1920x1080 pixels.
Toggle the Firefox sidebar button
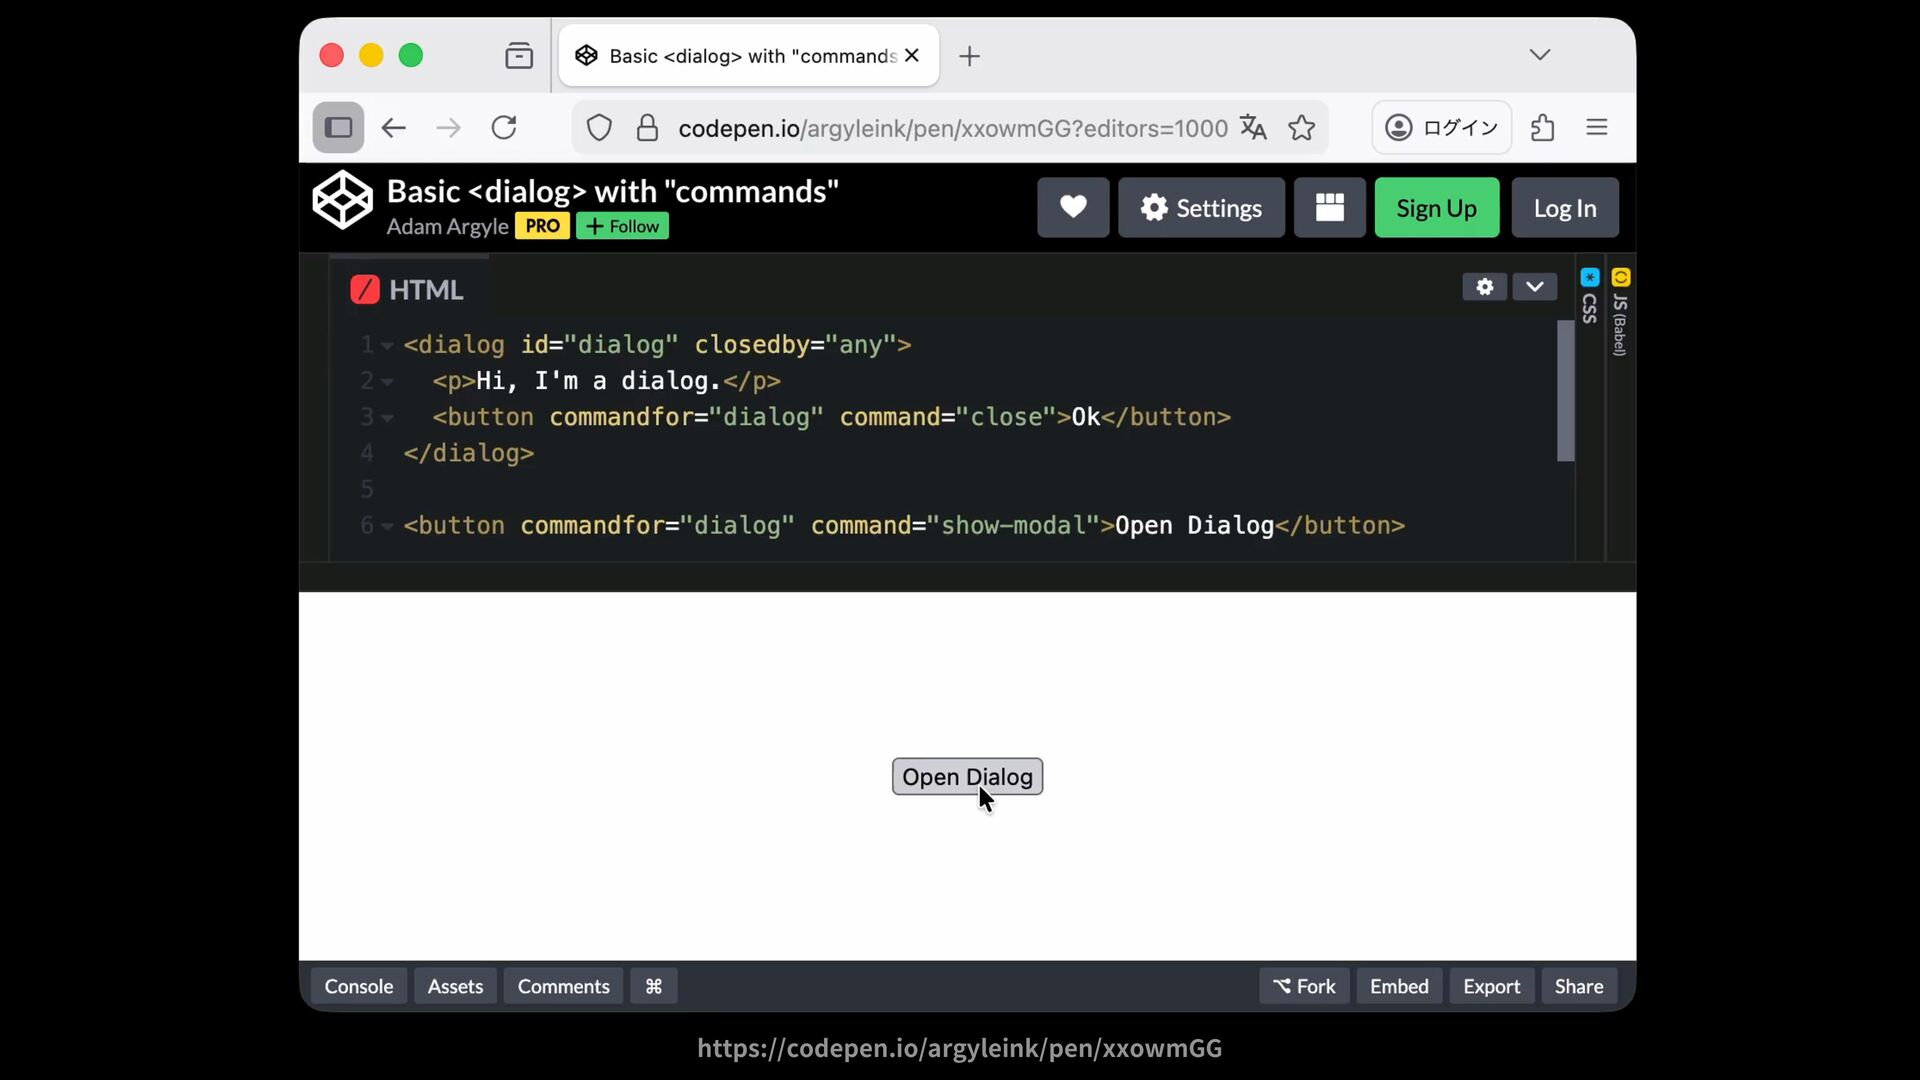coord(338,128)
